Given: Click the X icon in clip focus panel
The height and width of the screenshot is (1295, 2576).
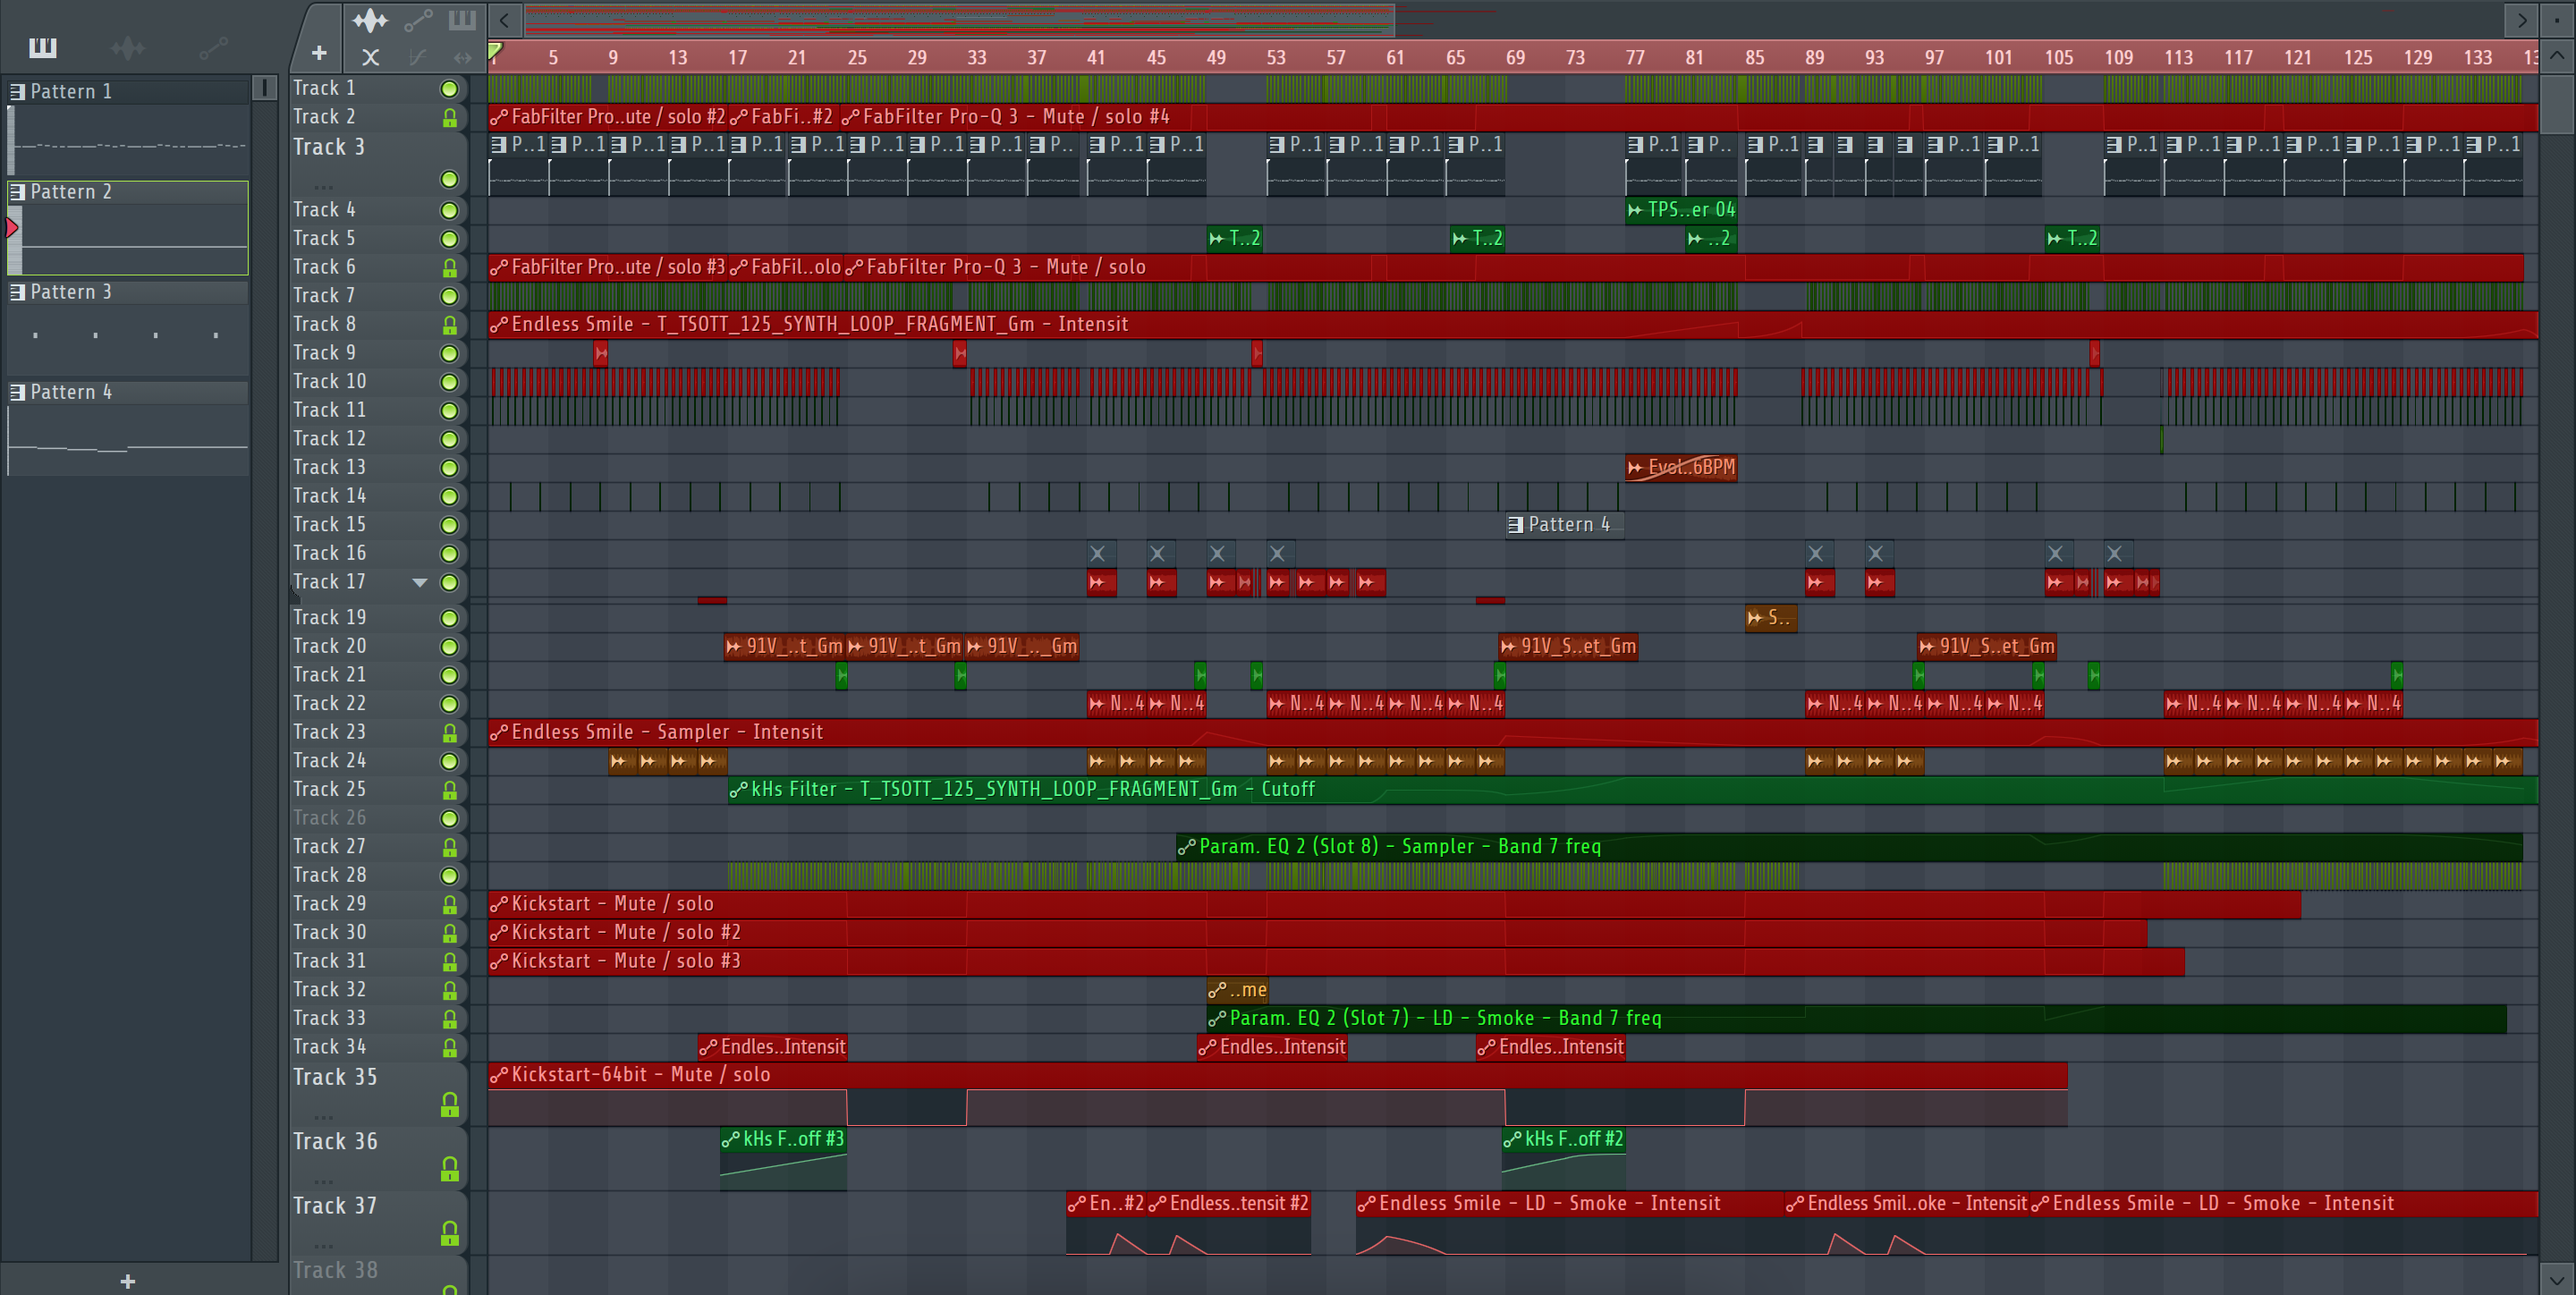Looking at the screenshot, I should (x=370, y=57).
